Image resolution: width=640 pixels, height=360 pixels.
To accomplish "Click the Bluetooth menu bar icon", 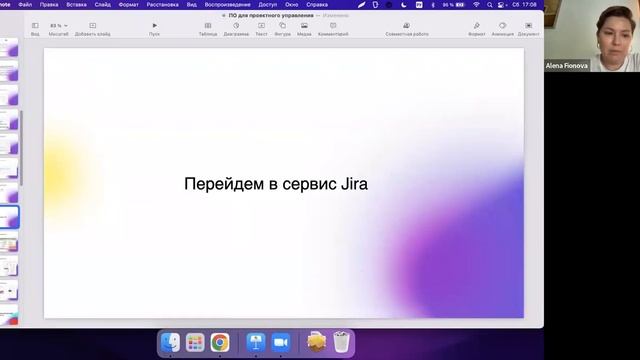I will point(433,4).
